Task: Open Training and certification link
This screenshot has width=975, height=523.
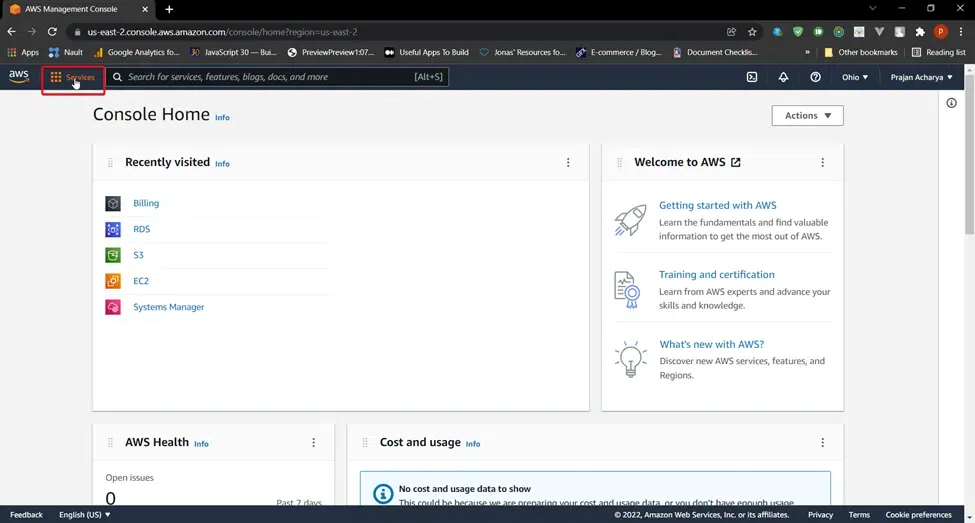Action: [716, 274]
